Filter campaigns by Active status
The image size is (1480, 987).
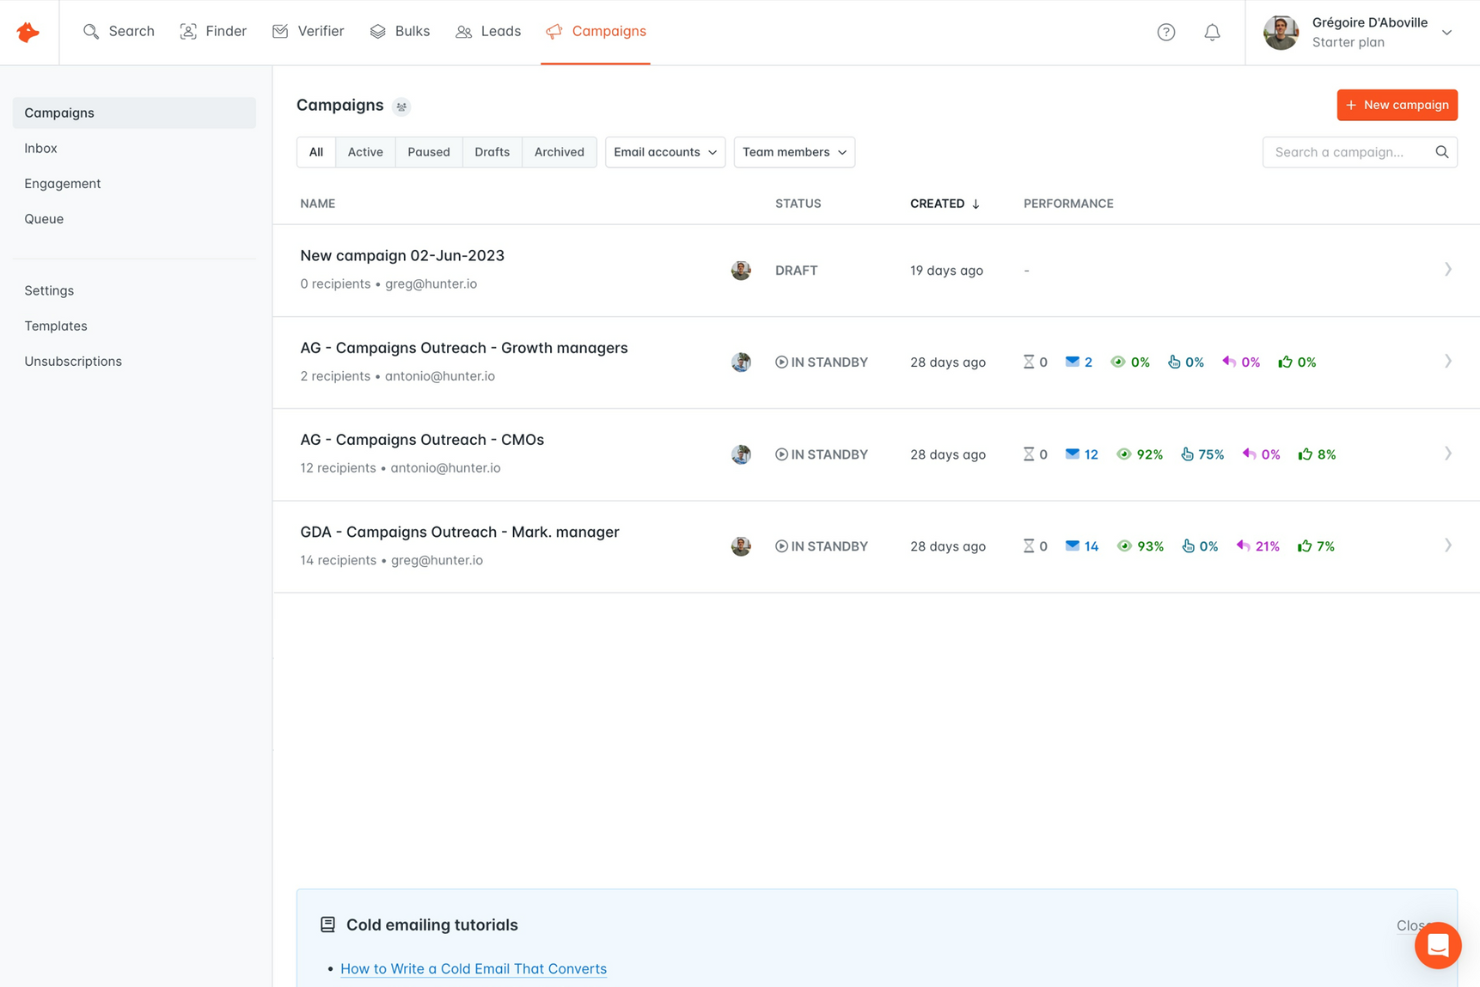click(x=365, y=152)
